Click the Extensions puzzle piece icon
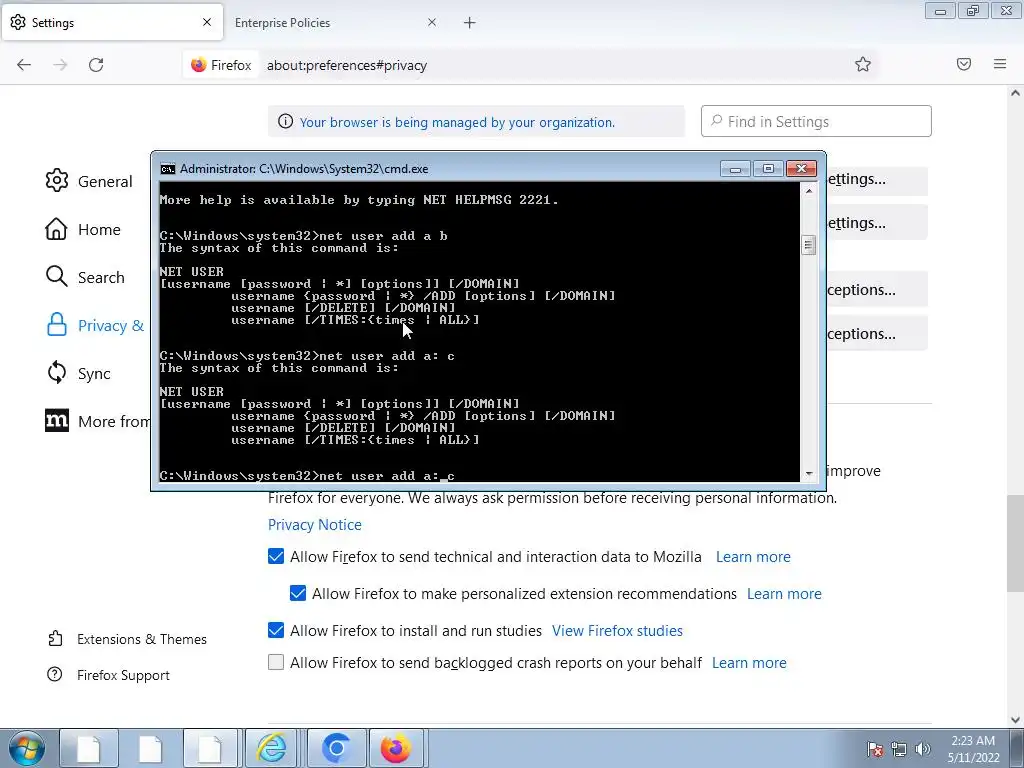This screenshot has width=1024, height=768. [x=55, y=638]
